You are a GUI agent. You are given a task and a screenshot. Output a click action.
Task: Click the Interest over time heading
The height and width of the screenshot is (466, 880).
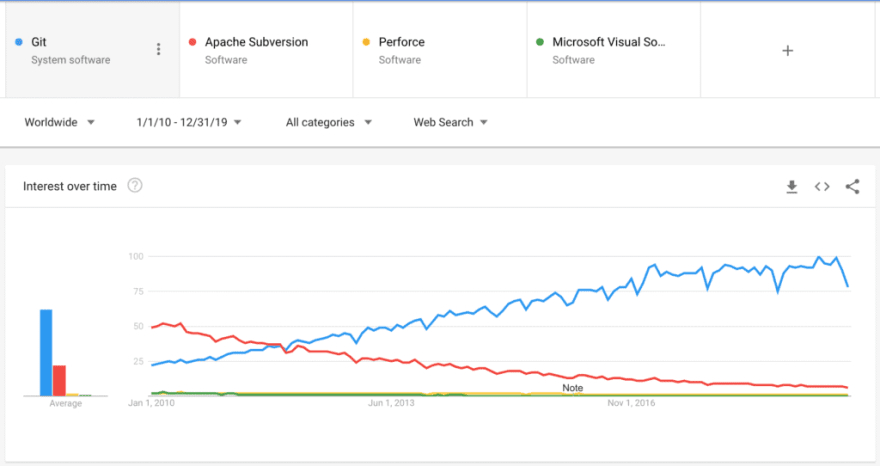pyautogui.click(x=70, y=186)
